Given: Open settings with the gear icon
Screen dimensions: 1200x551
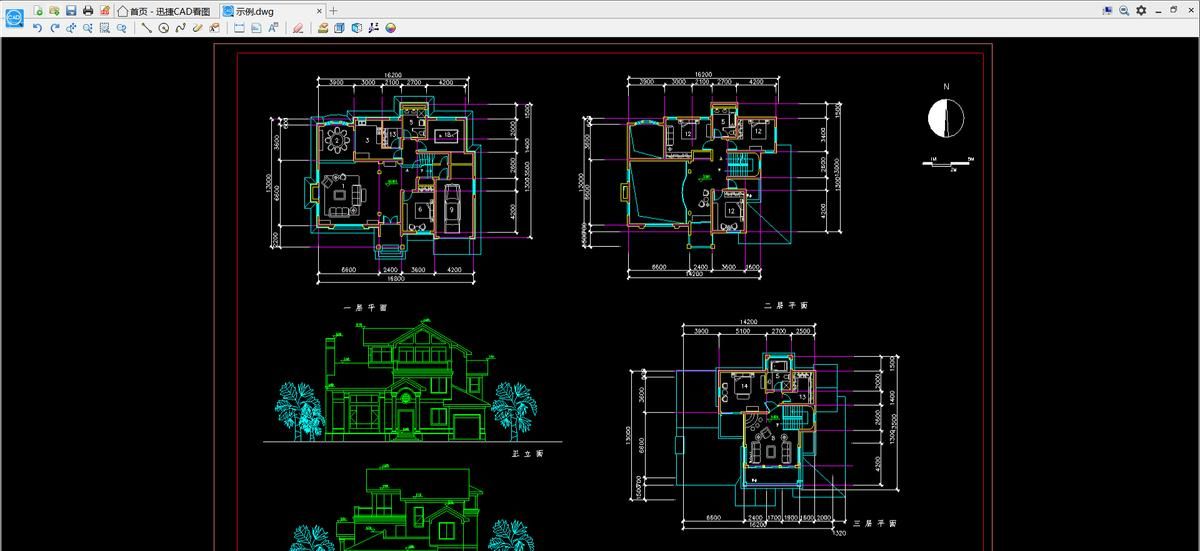Looking at the screenshot, I should [x=1141, y=10].
